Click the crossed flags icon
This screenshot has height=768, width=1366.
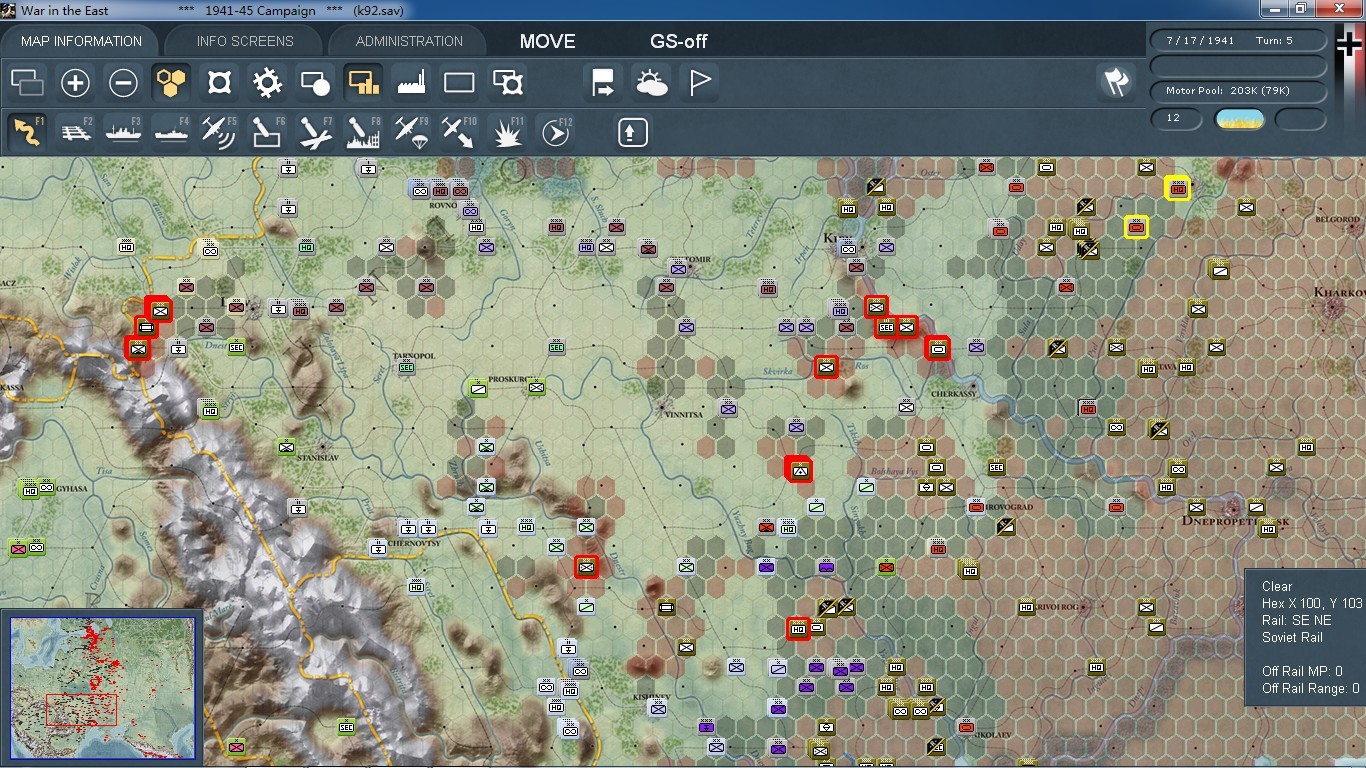(1116, 83)
